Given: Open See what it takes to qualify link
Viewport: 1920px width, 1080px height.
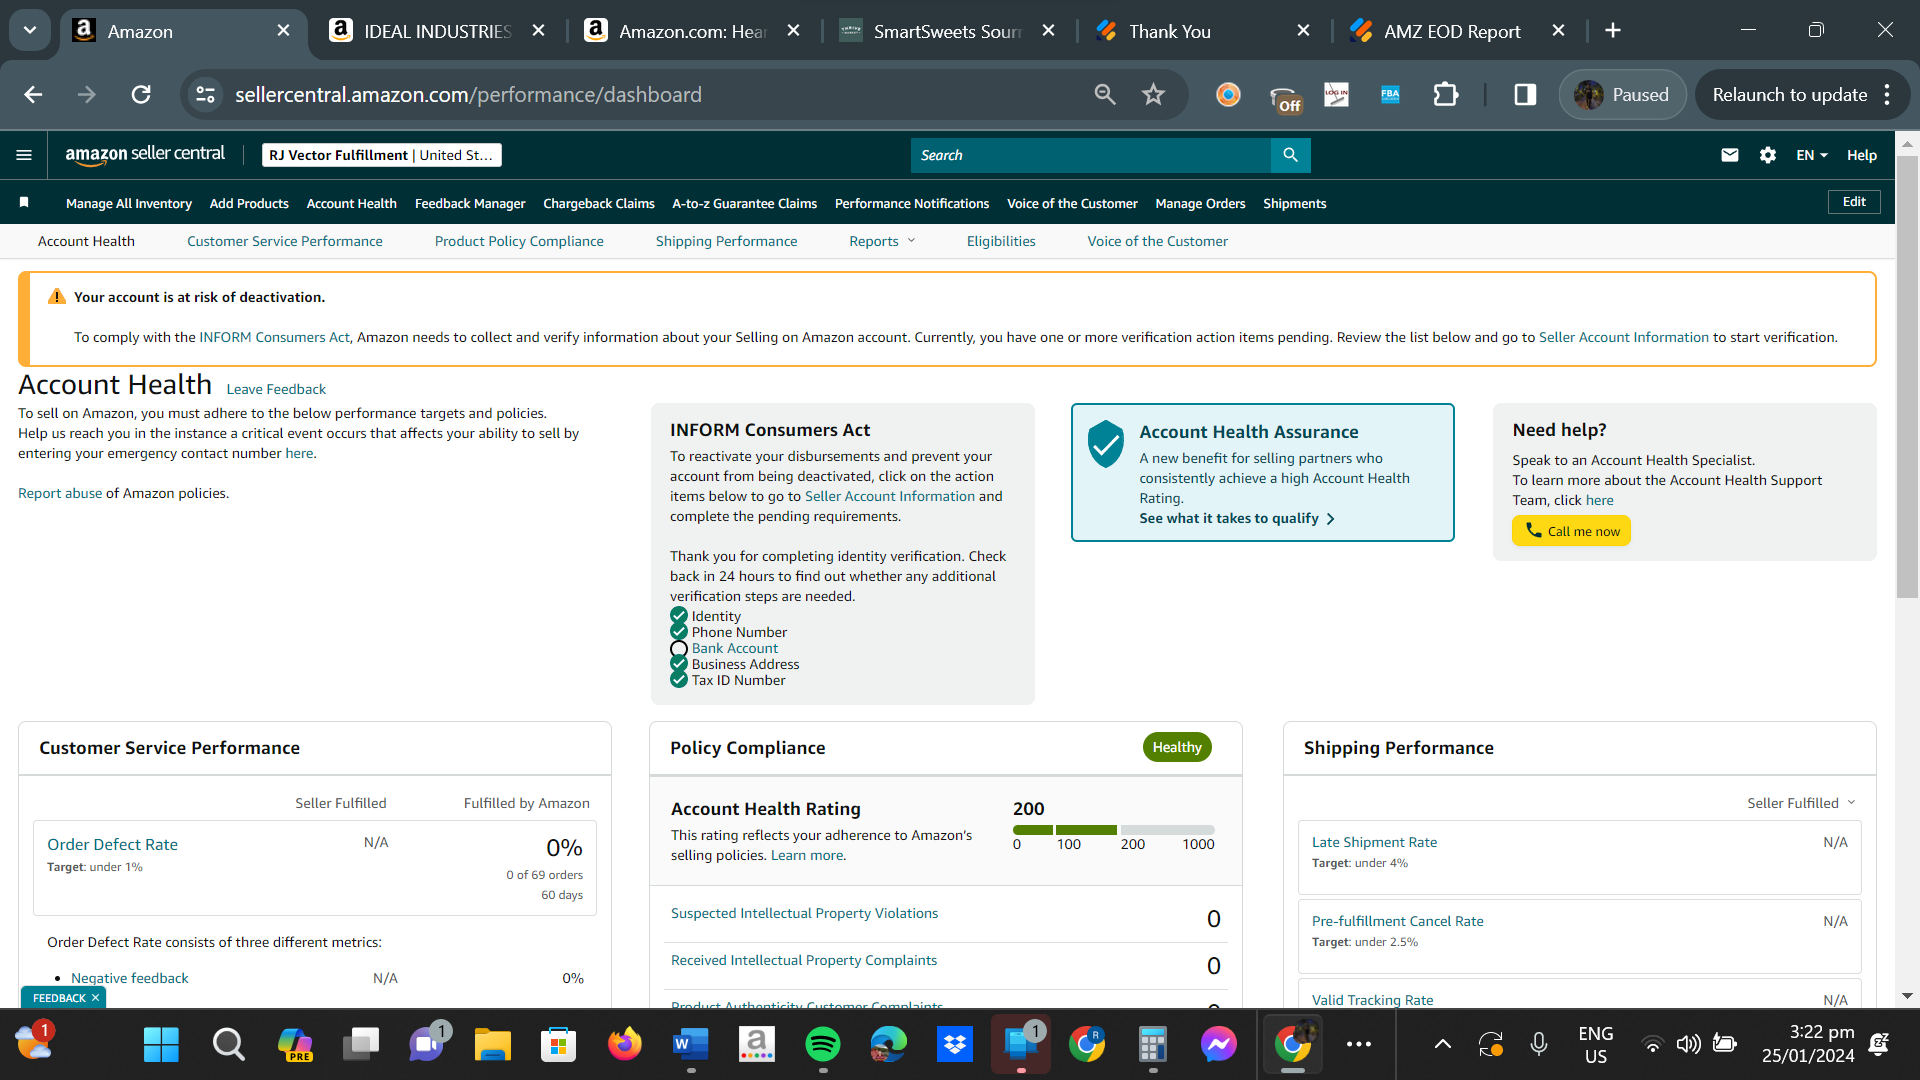Looking at the screenshot, I should pos(1237,518).
